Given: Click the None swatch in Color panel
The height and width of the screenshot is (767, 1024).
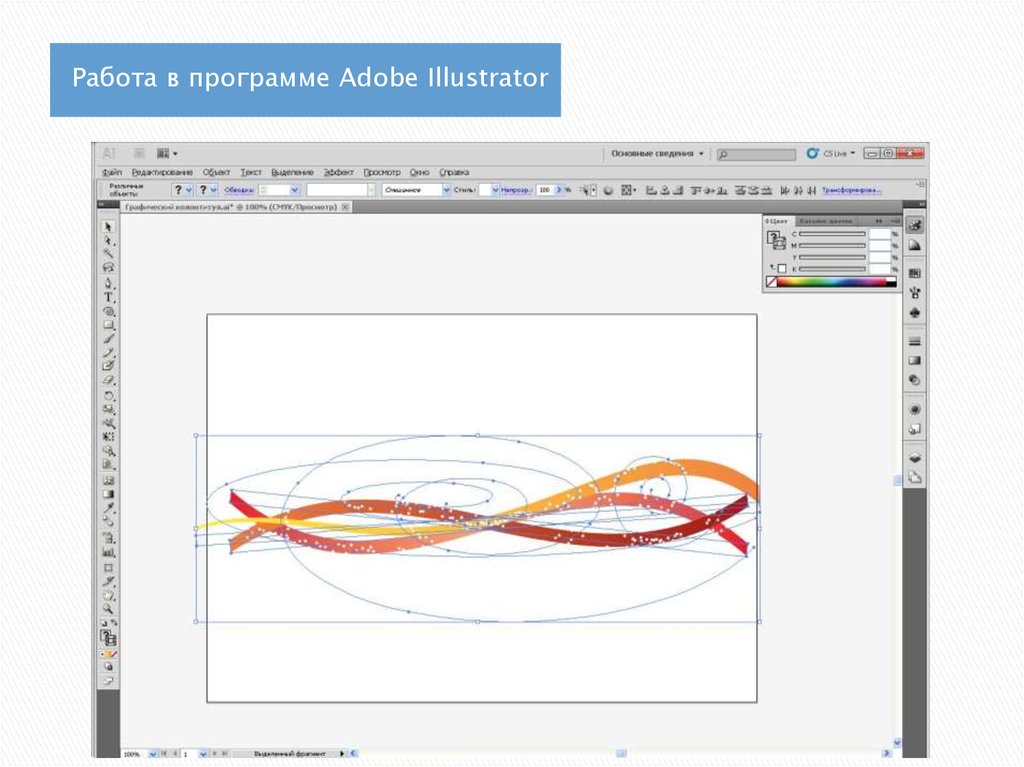Looking at the screenshot, I should pos(771,282).
